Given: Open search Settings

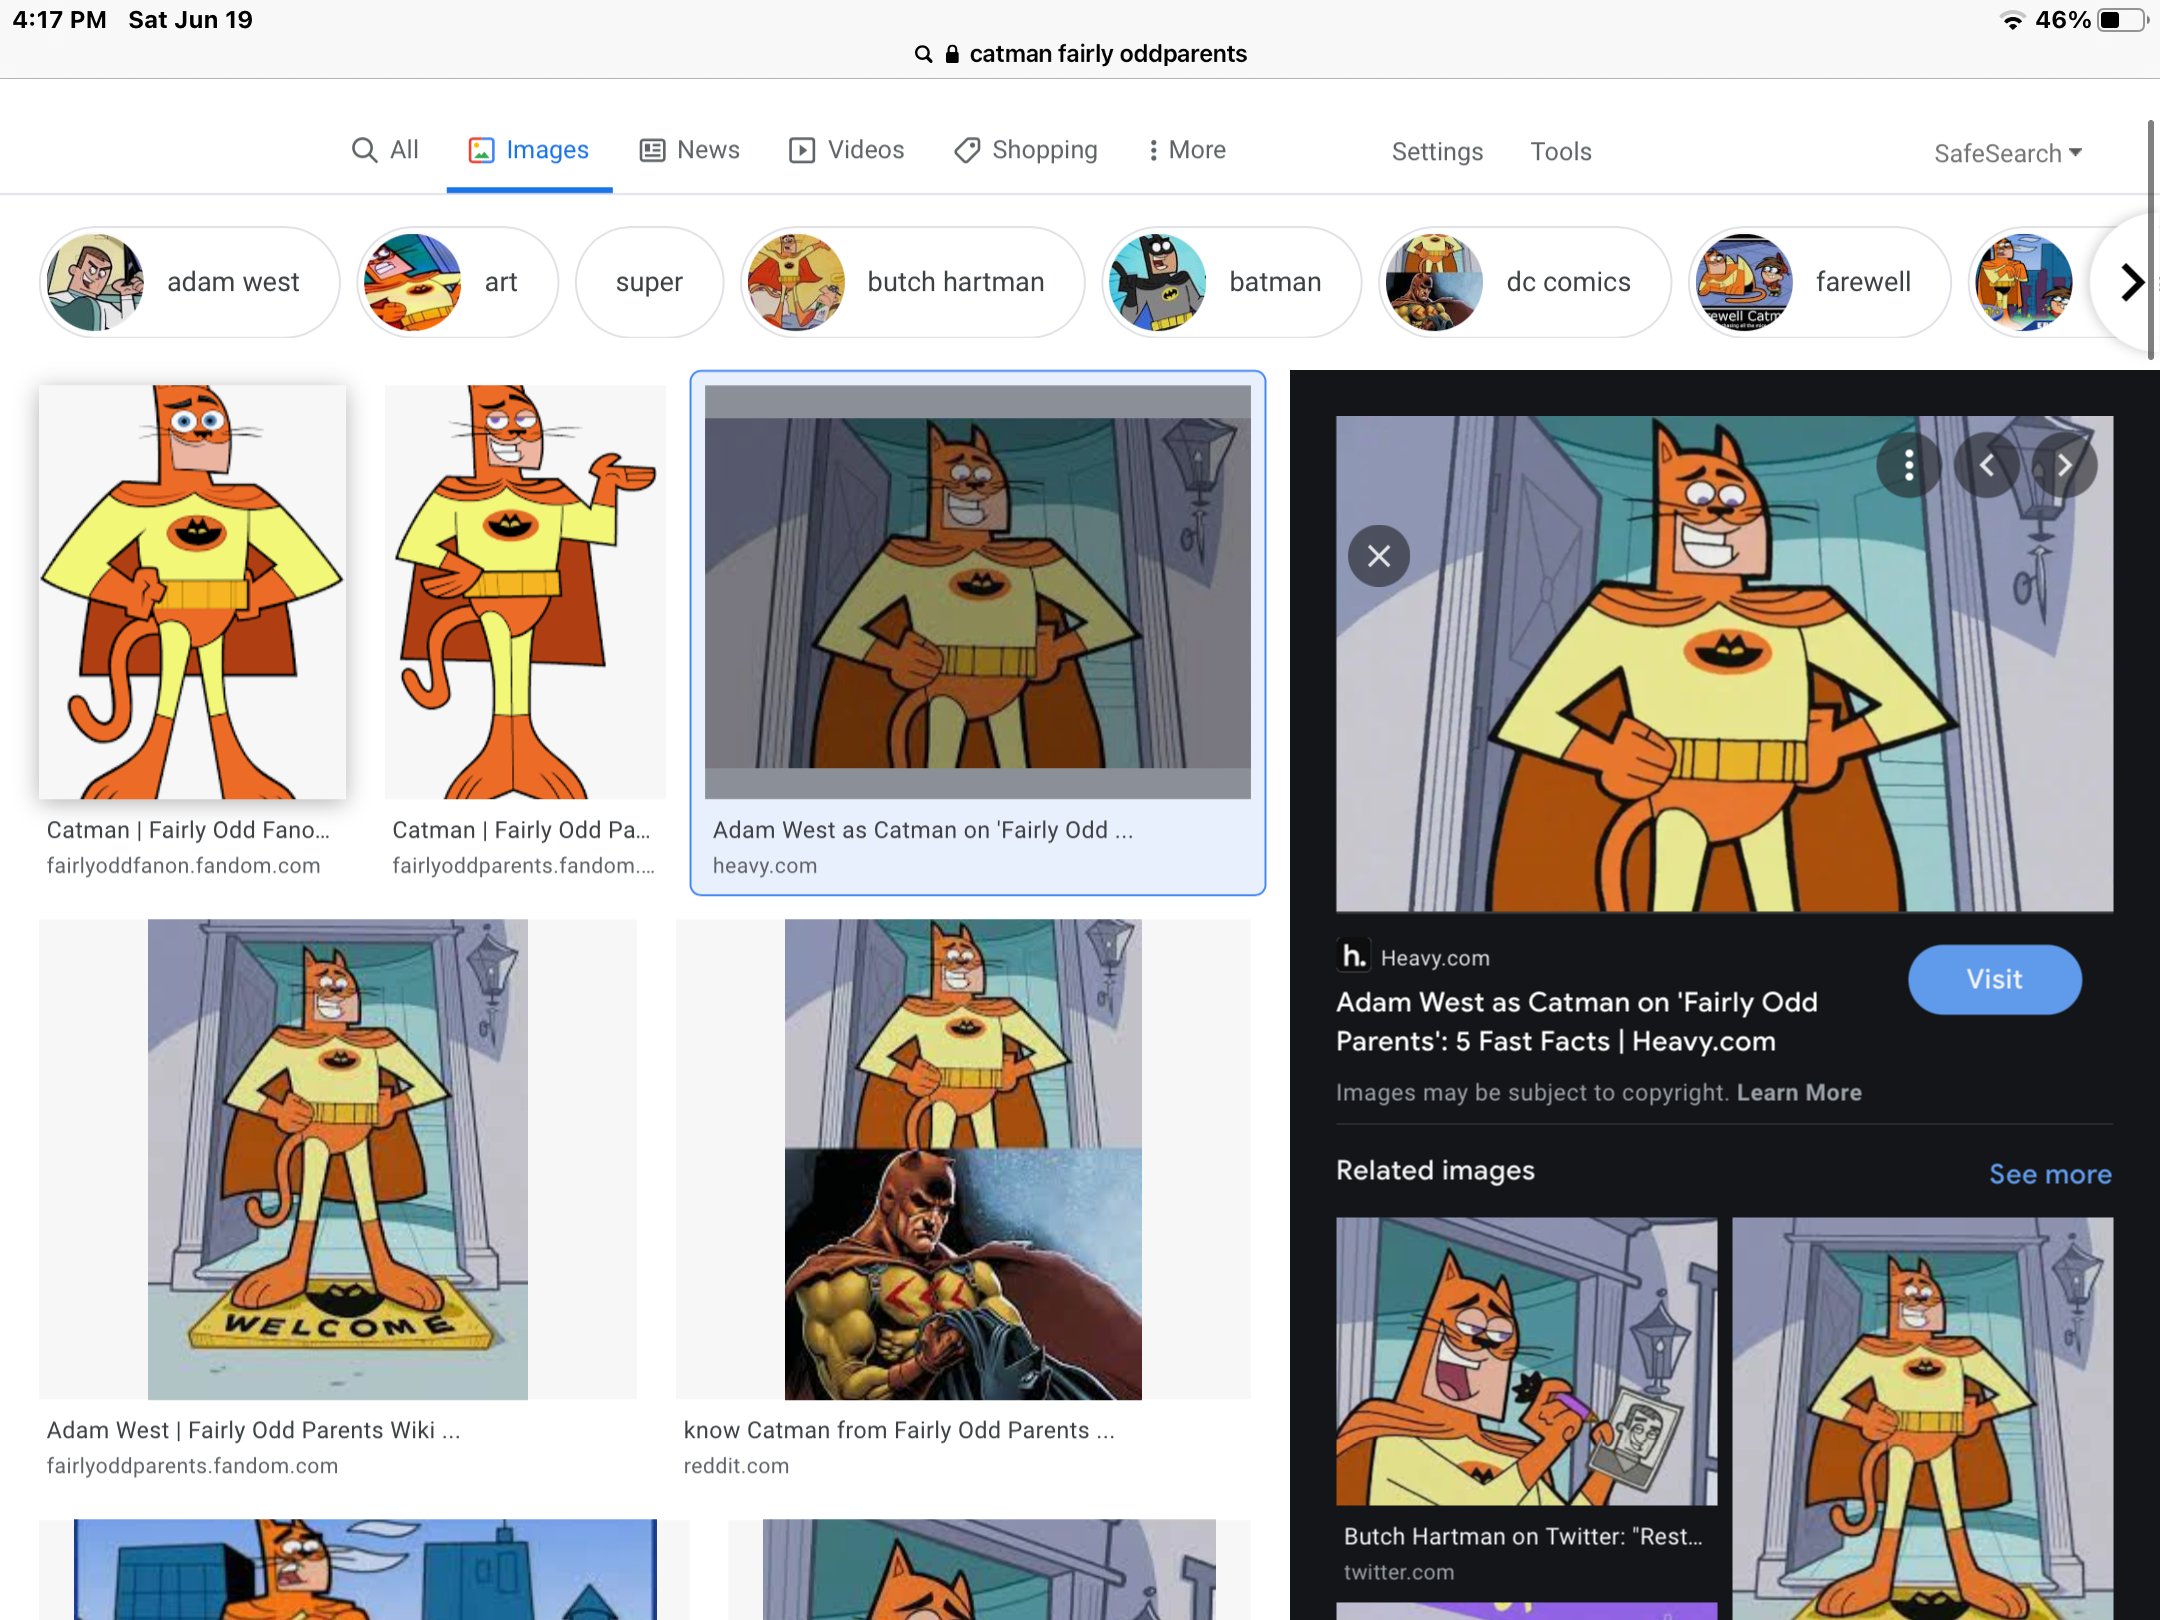Looking at the screenshot, I should pyautogui.click(x=1437, y=152).
